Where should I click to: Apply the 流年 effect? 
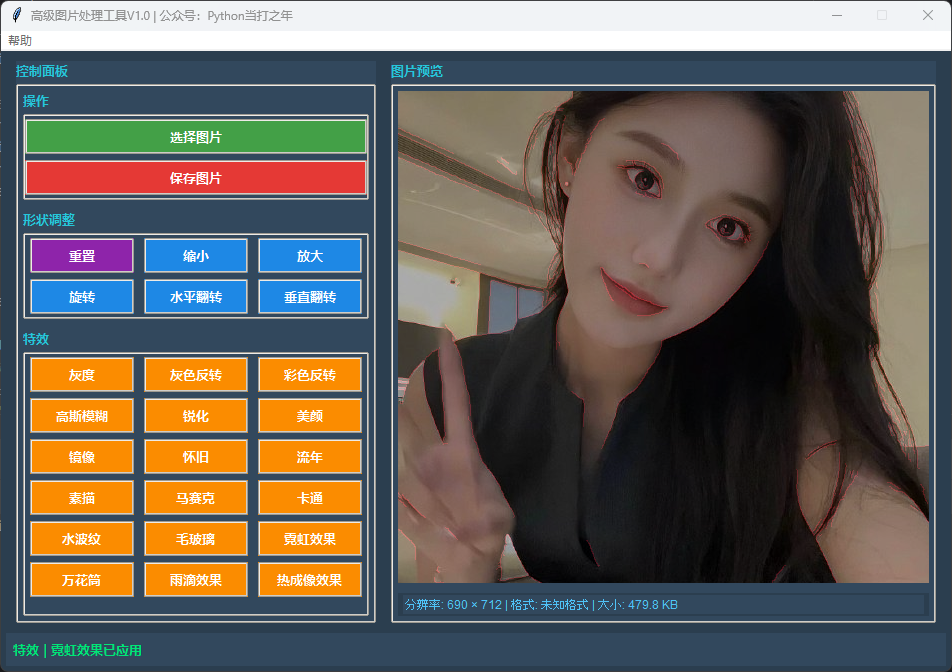pyautogui.click(x=310, y=456)
